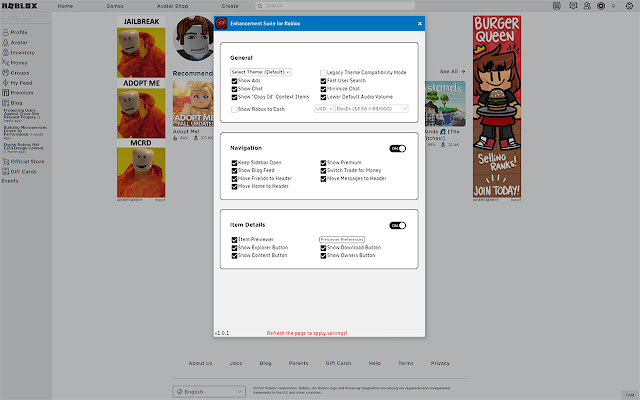Toggle Show Premium checkbox
The image size is (640, 400).
323,163
